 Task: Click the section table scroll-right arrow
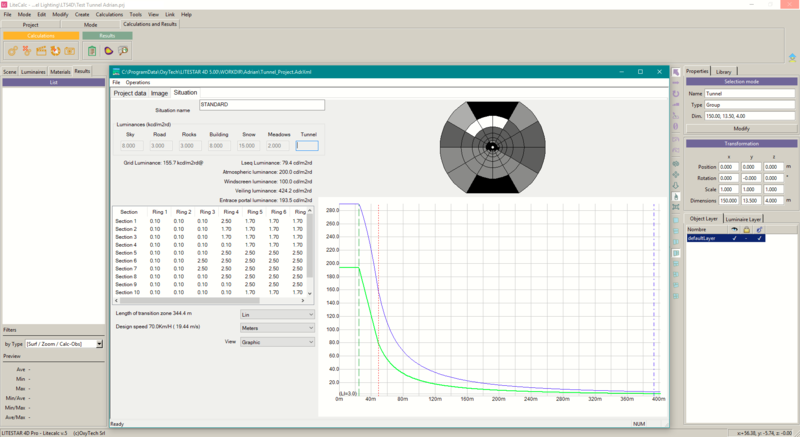303,301
